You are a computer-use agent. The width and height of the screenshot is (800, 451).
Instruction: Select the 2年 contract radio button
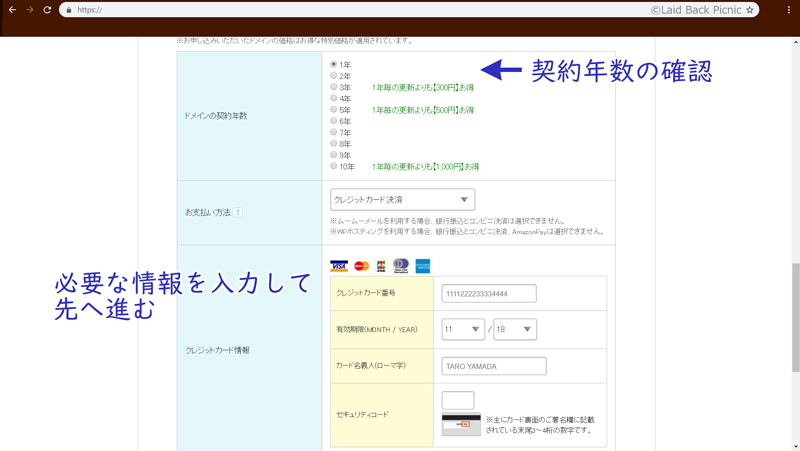click(333, 76)
